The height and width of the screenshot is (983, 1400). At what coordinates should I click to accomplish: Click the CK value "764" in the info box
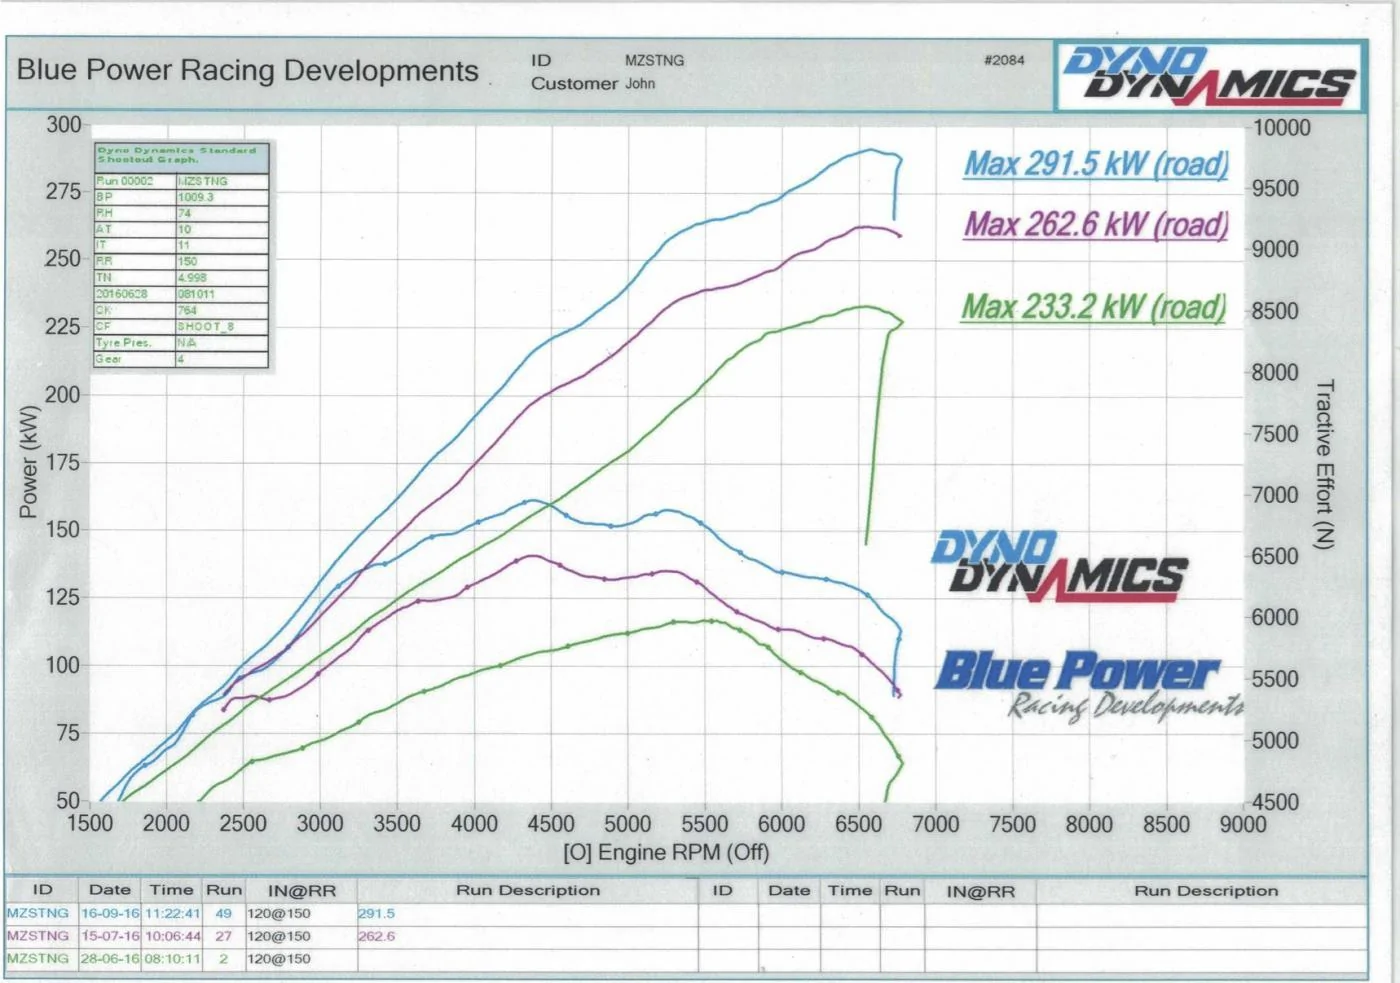coord(187,310)
